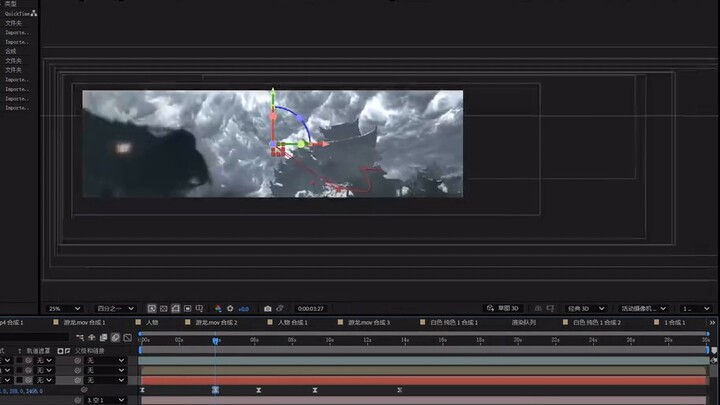This screenshot has width=720, height=405.
Task: Select the 合成 item in project list
Action: [11, 50]
